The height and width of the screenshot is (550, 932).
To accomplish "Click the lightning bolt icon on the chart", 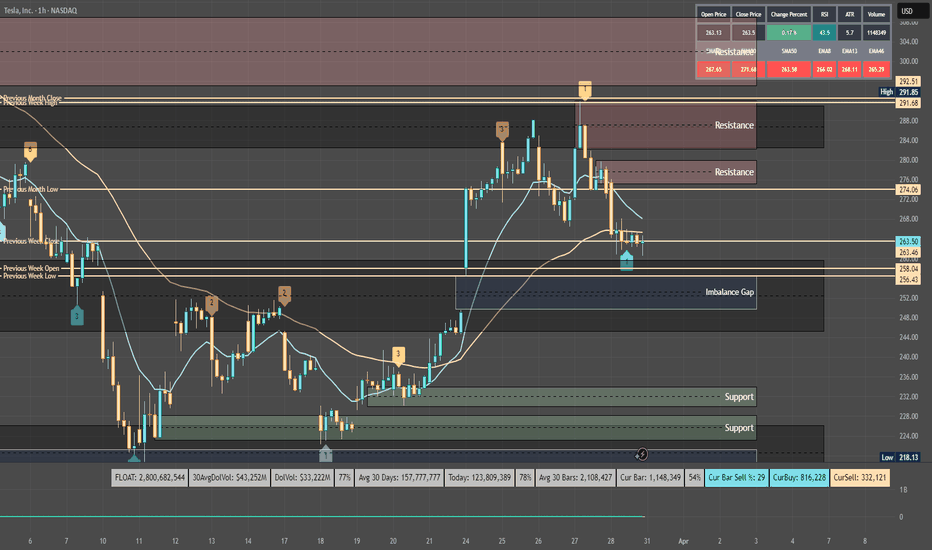I will 642,454.
